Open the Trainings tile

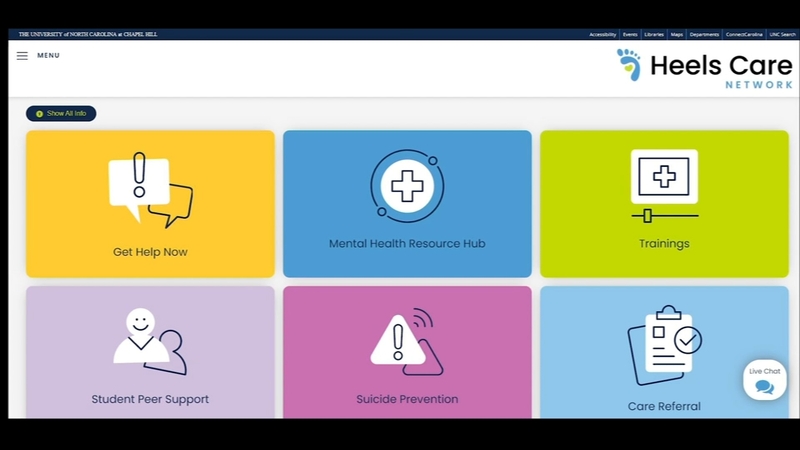pyautogui.click(x=664, y=204)
